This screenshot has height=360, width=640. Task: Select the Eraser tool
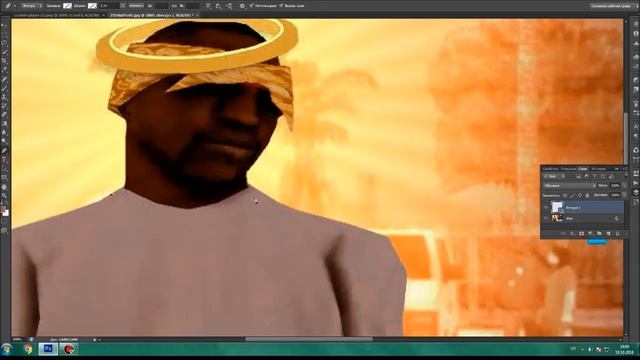(x=4, y=115)
